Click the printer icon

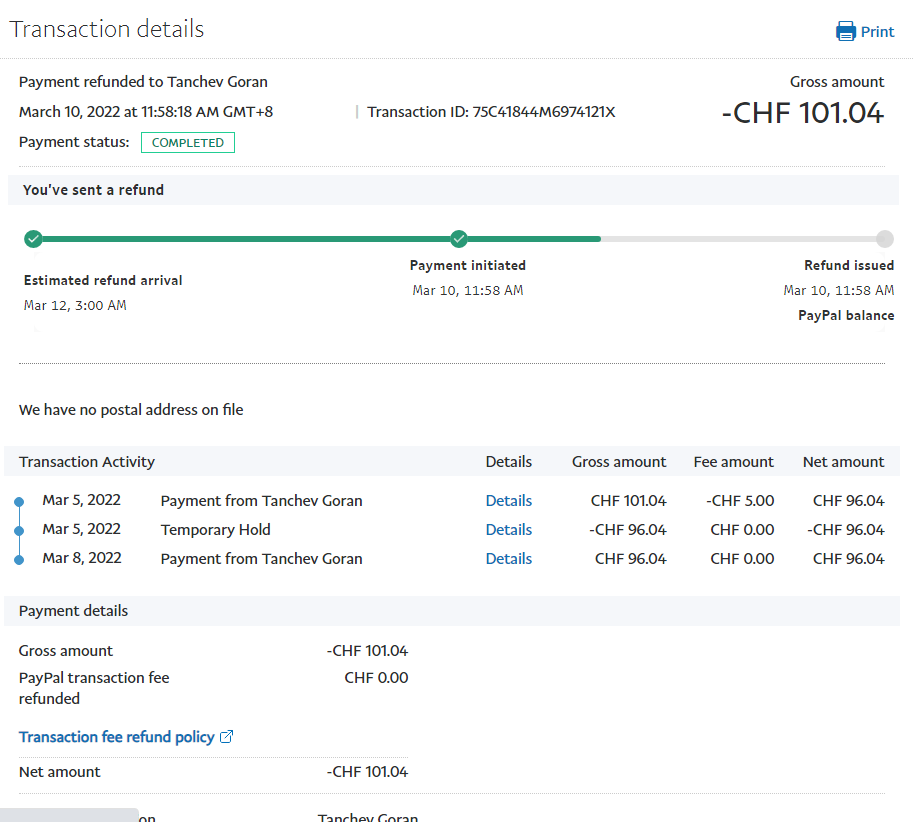click(846, 31)
